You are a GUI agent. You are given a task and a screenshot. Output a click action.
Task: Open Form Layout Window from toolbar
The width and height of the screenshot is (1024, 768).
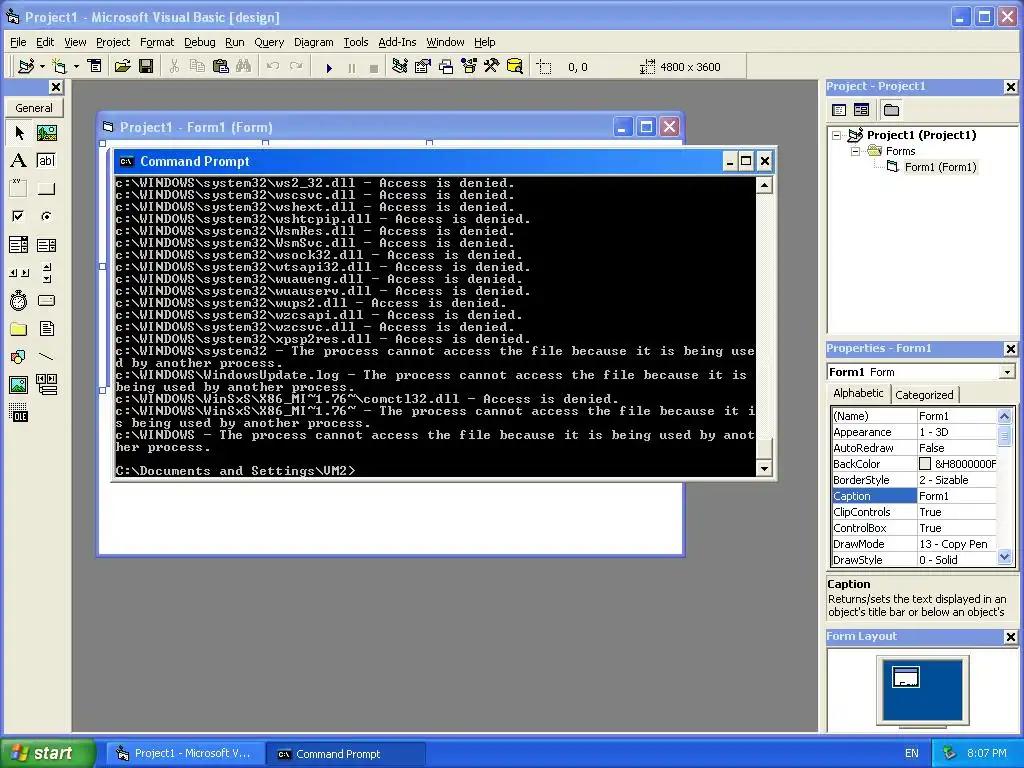[446, 67]
